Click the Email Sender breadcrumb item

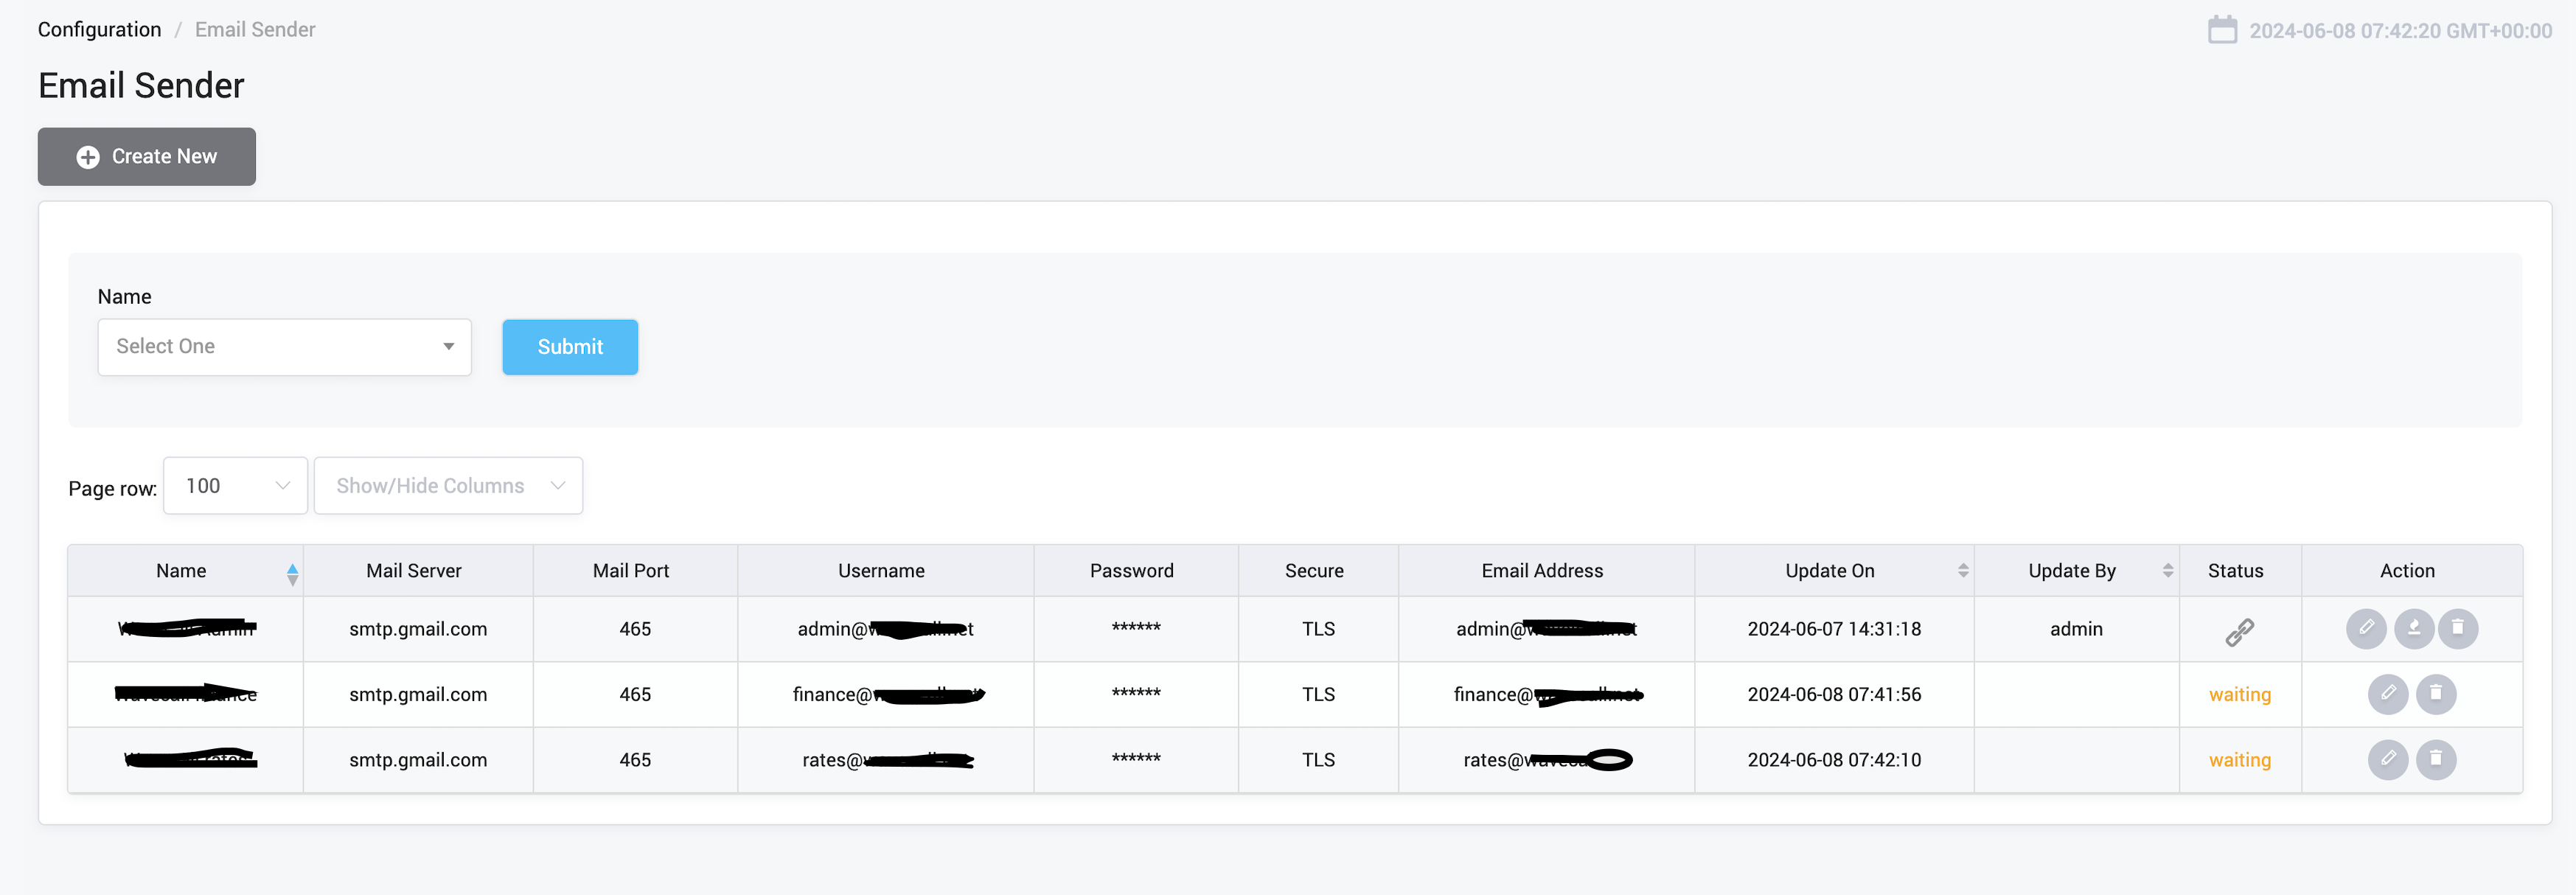coord(255,30)
